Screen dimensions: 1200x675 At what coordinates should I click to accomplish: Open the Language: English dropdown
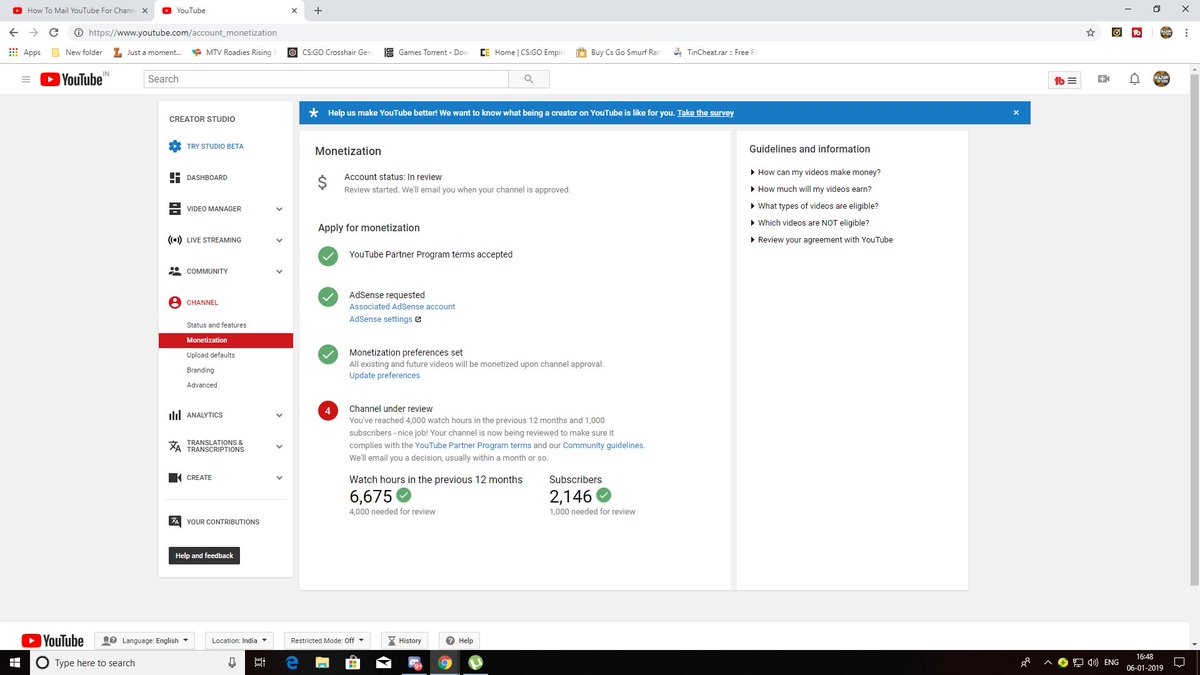click(x=144, y=640)
